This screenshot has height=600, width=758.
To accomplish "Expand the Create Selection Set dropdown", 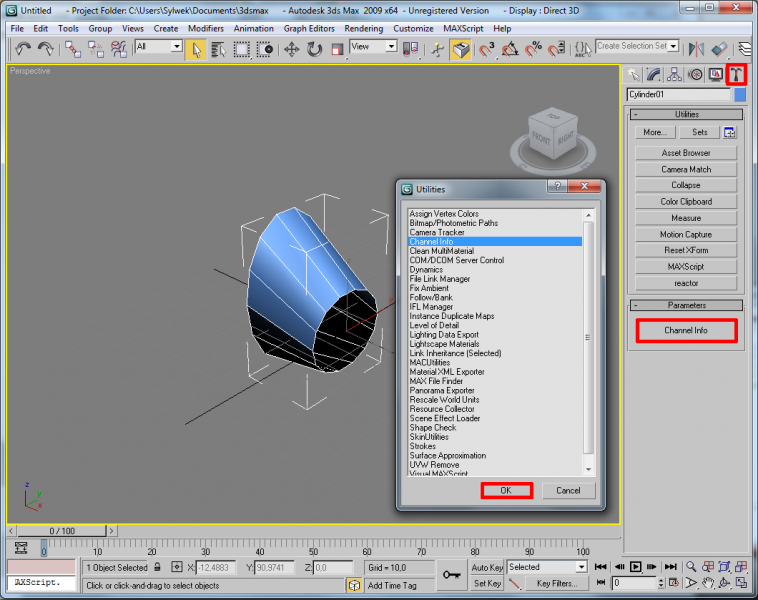I will pos(674,46).
